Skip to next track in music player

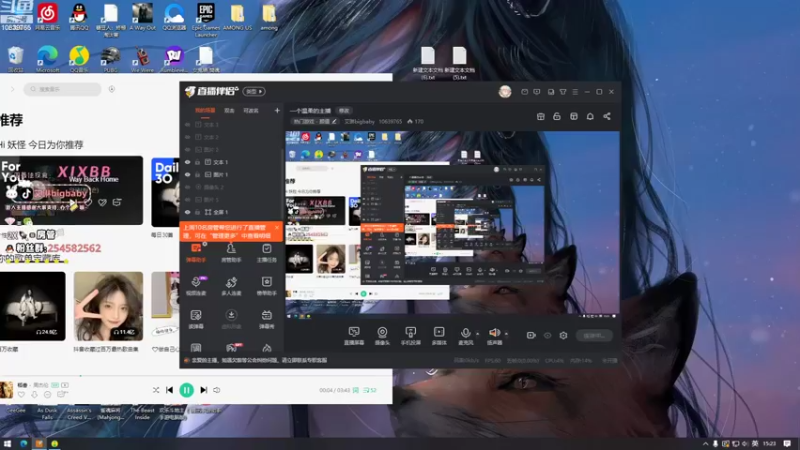point(204,390)
